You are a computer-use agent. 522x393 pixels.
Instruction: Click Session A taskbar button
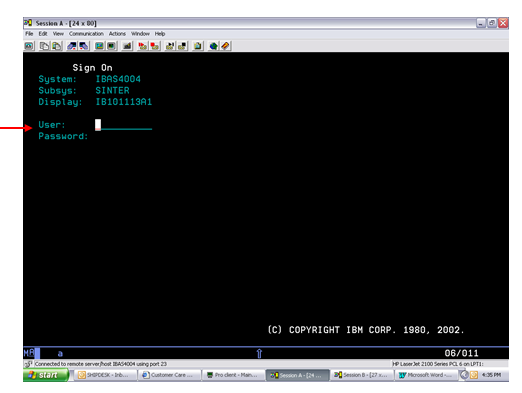pos(297,375)
